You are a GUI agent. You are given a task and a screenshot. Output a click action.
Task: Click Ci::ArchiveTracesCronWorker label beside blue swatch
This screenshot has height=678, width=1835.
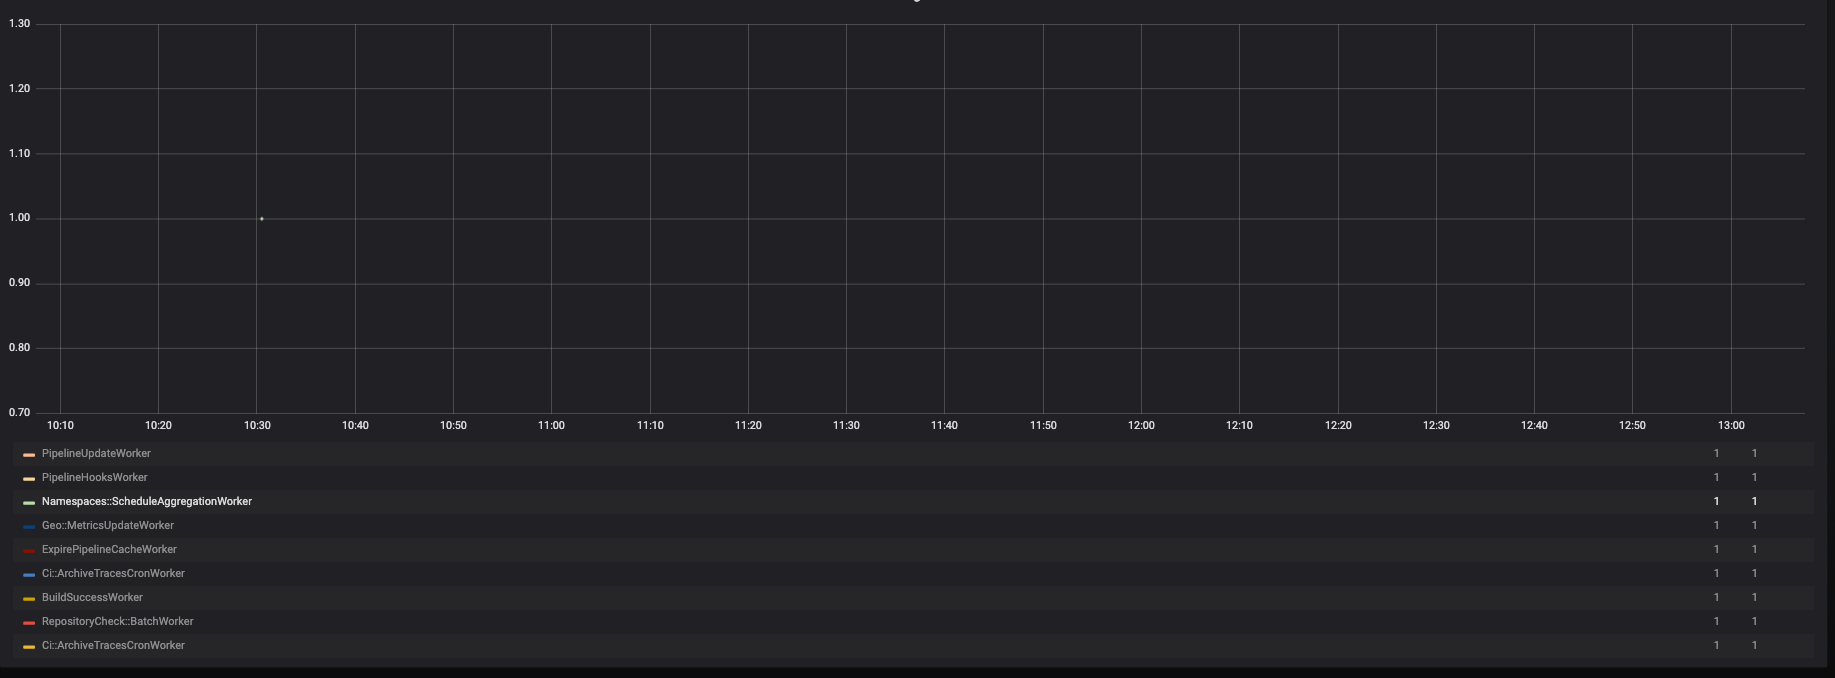113,574
